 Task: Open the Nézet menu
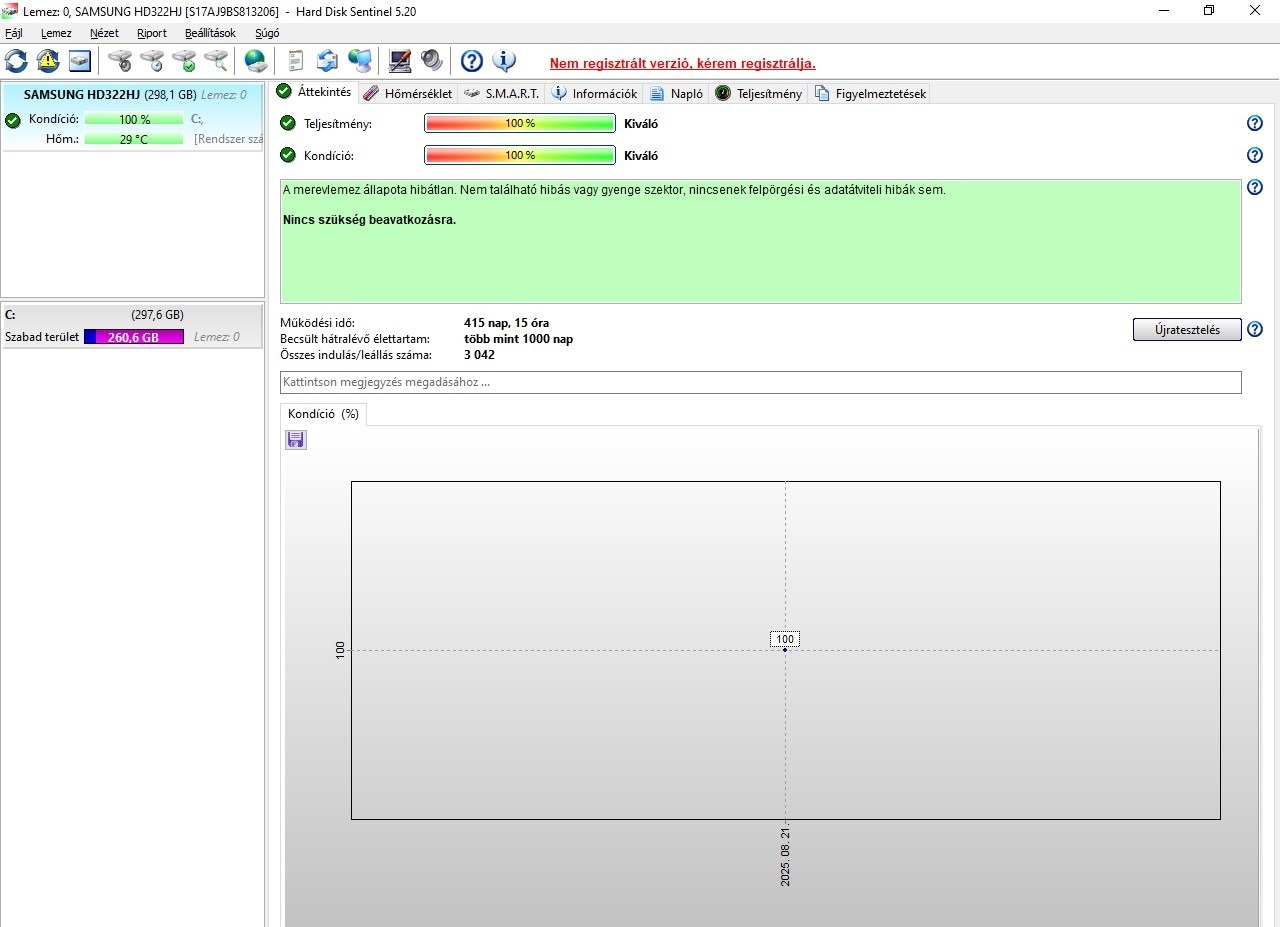[x=104, y=33]
